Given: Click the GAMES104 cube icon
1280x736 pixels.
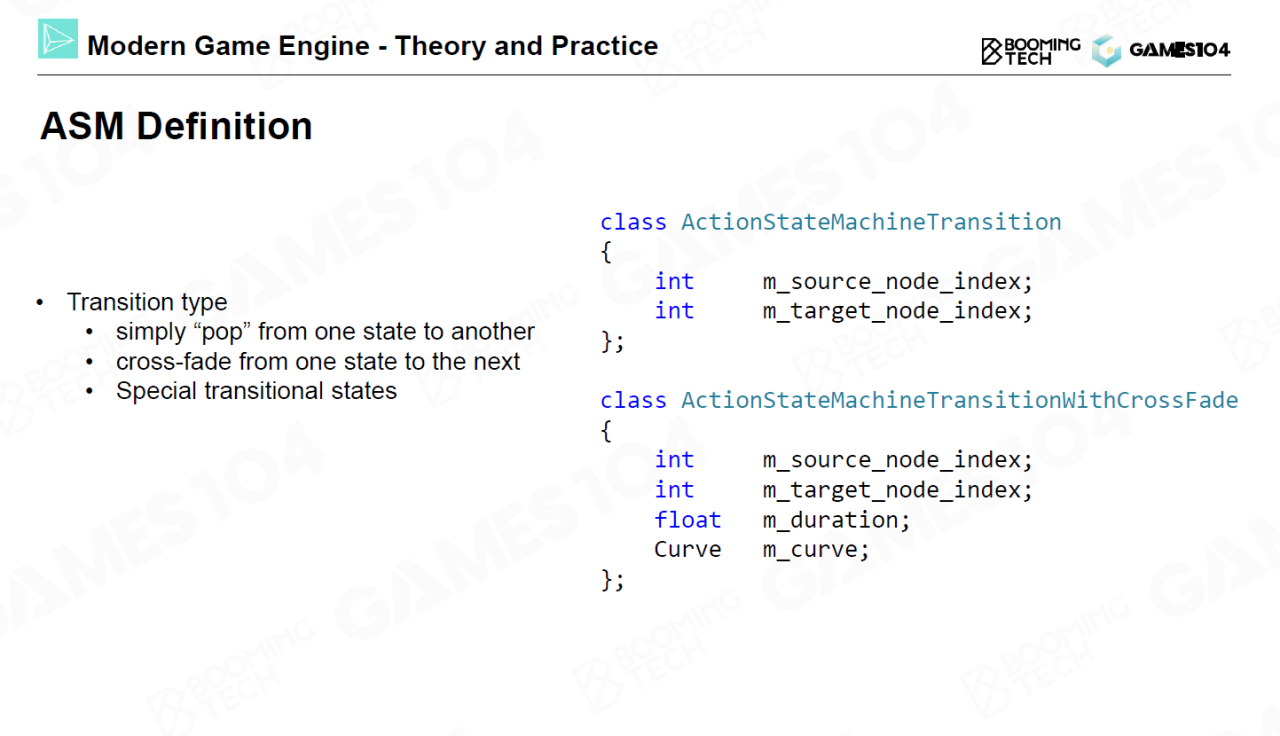Looking at the screenshot, I should tap(1106, 51).
